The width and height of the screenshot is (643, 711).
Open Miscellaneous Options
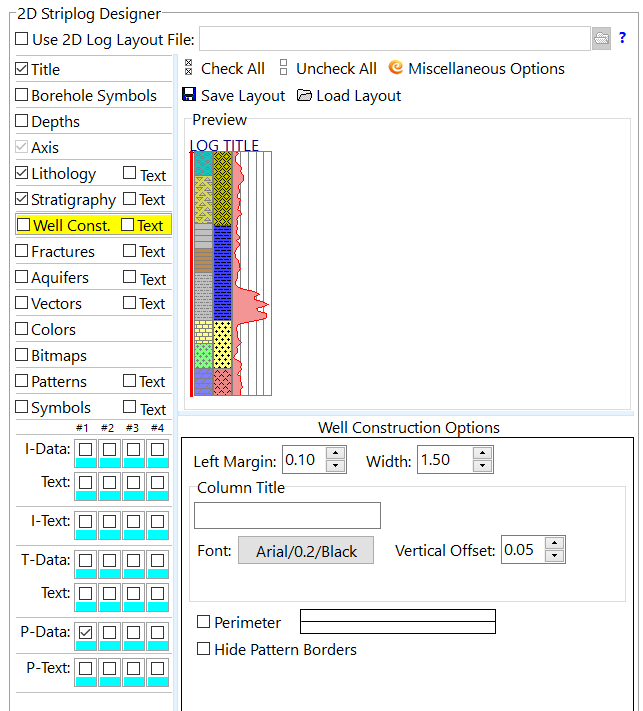395,68
